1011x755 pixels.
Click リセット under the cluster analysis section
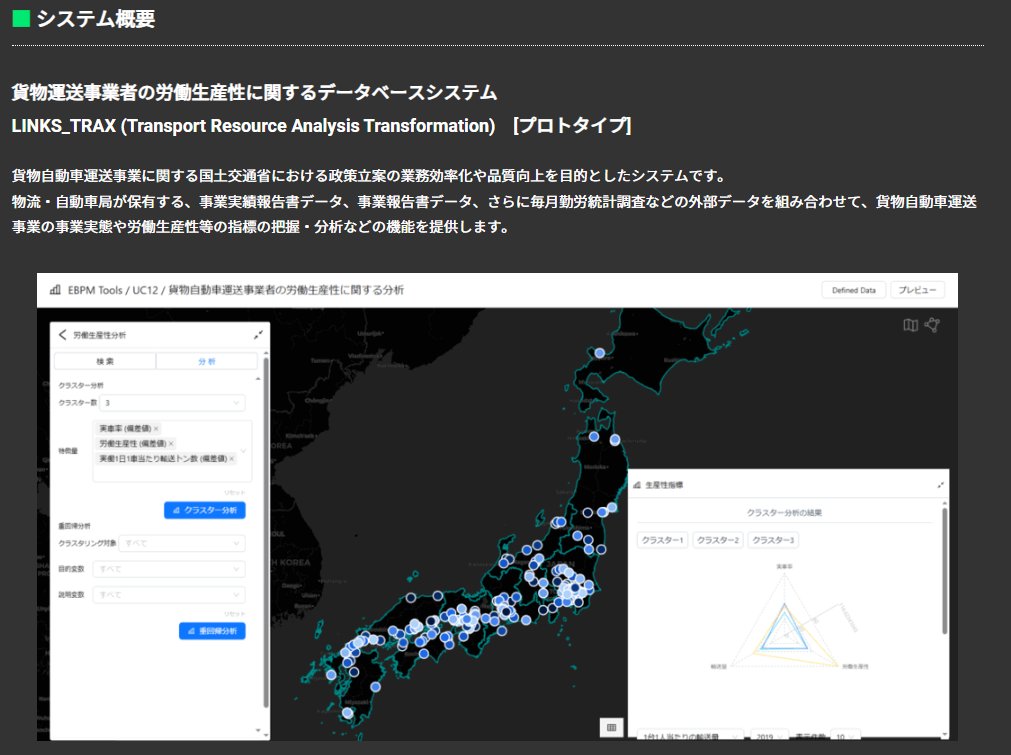coord(235,493)
